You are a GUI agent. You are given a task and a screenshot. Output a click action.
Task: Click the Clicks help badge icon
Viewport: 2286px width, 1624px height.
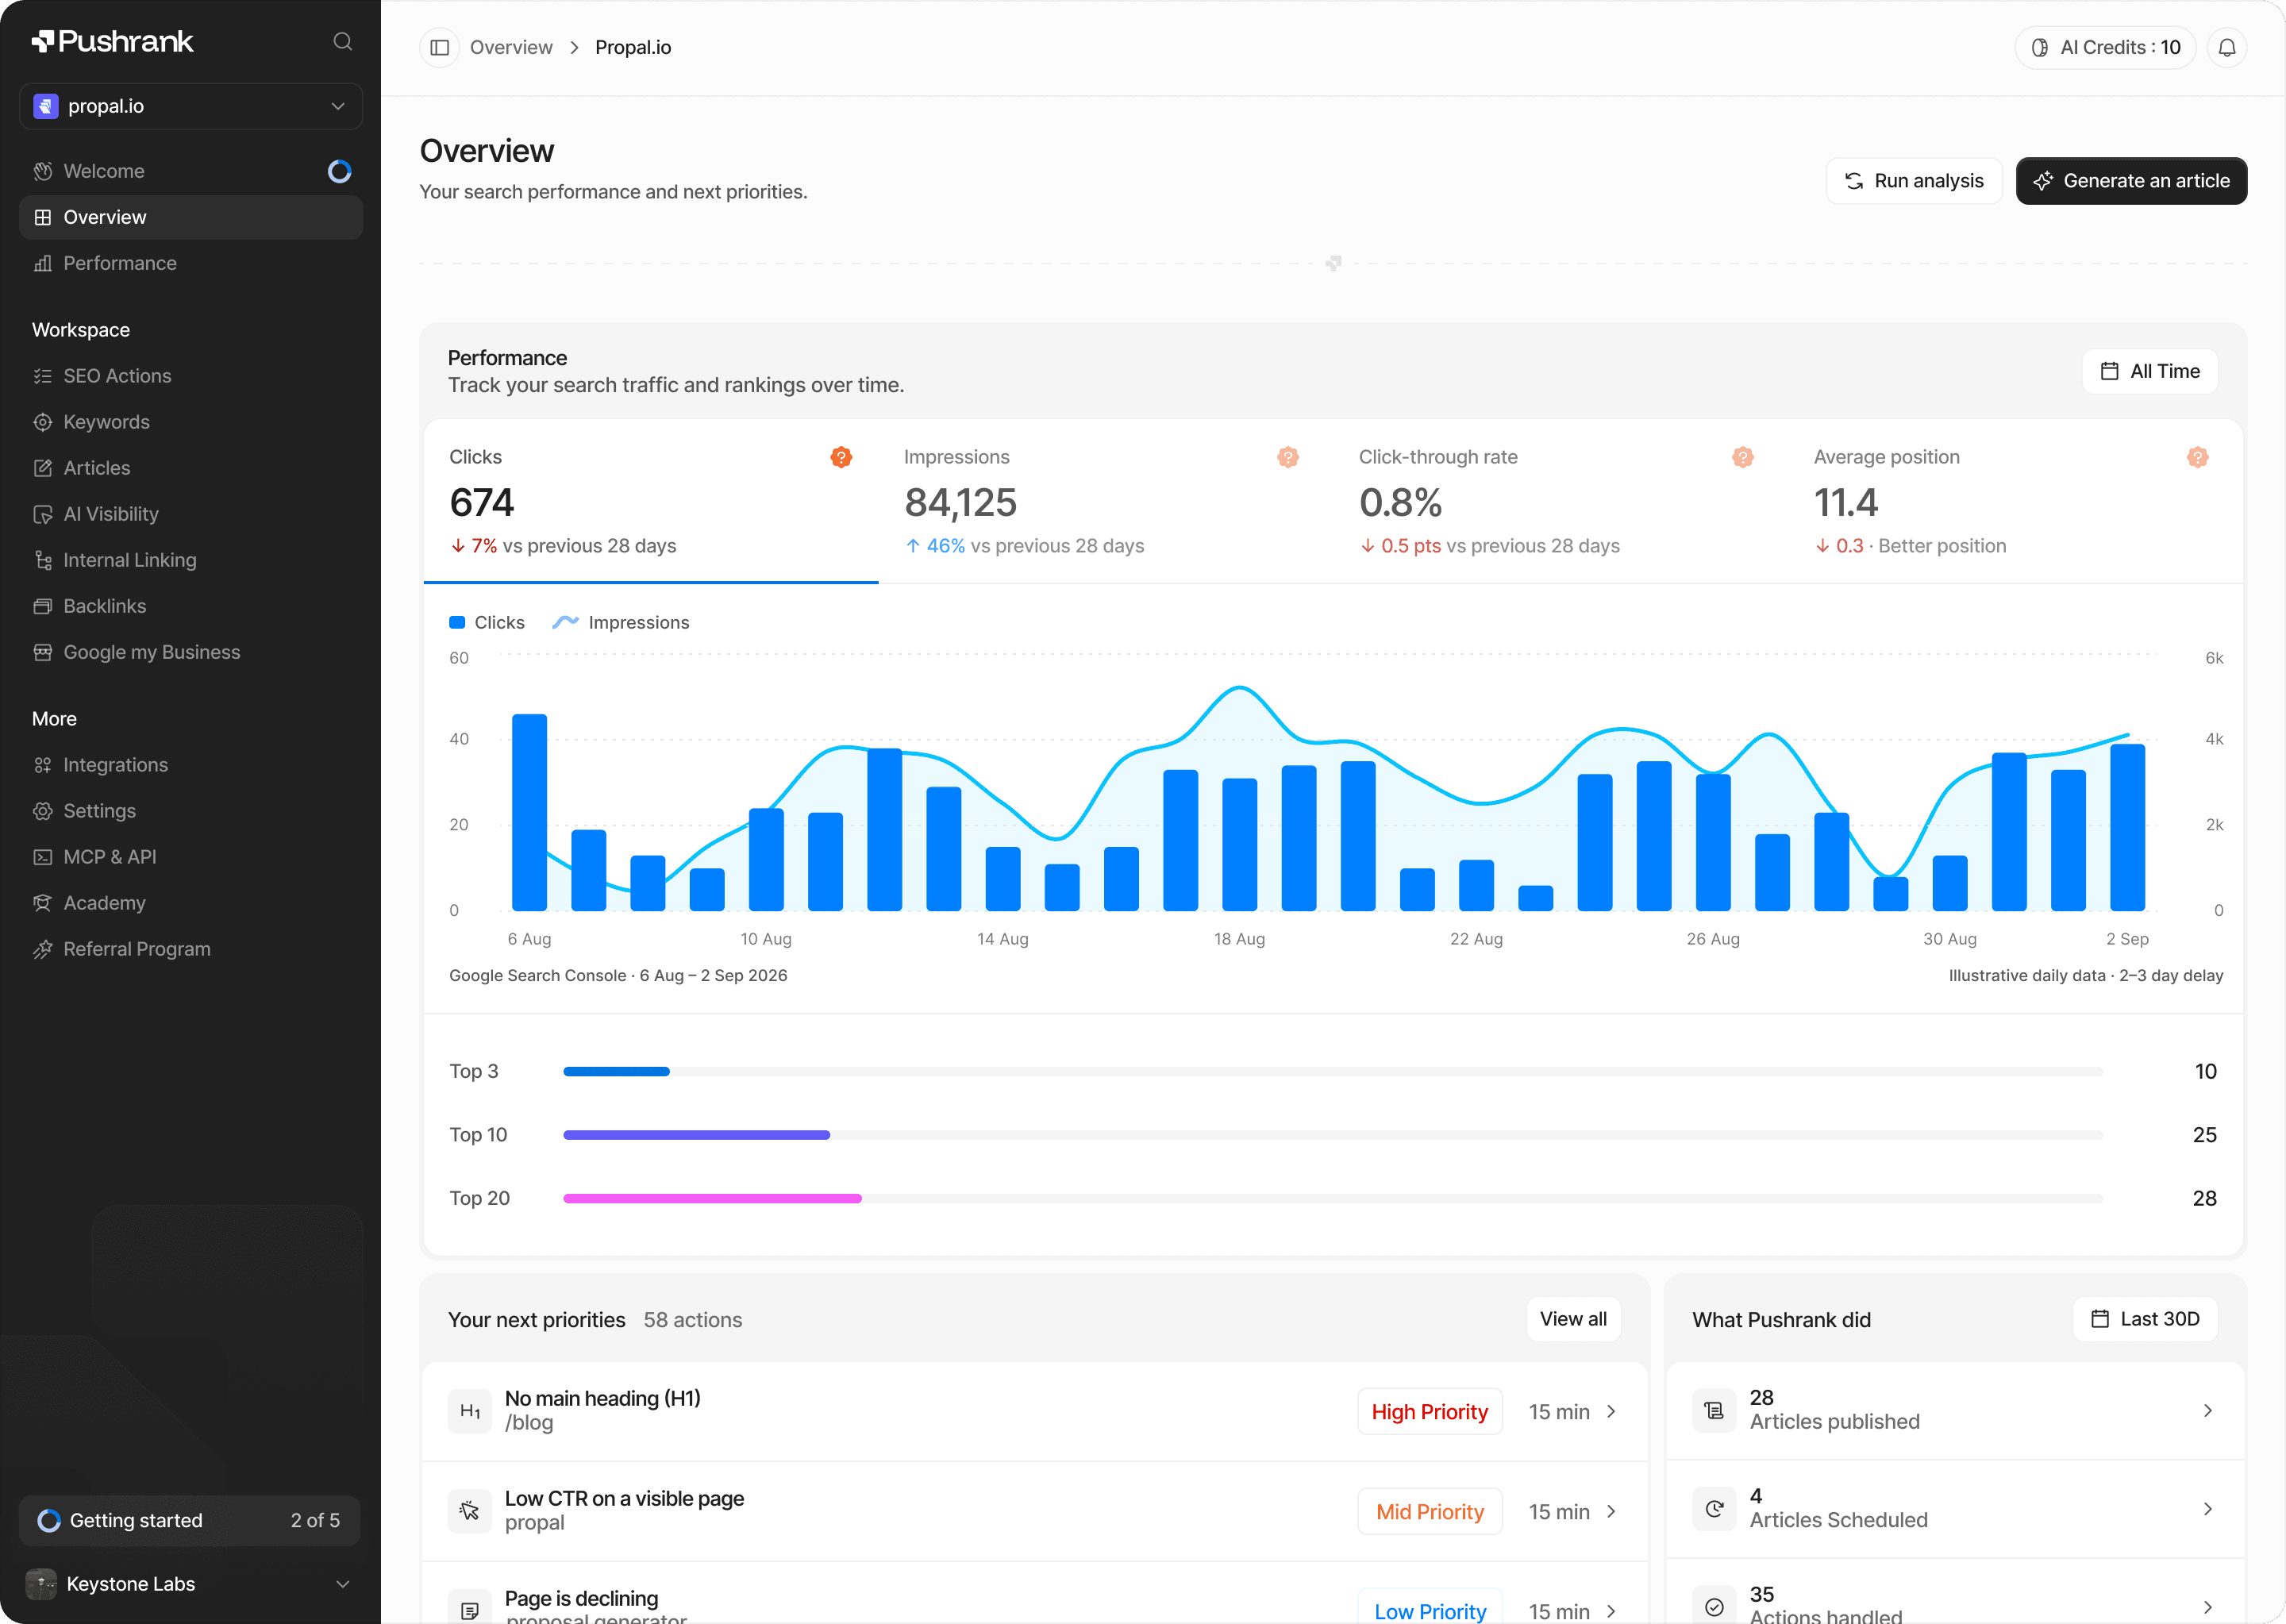[x=841, y=457]
